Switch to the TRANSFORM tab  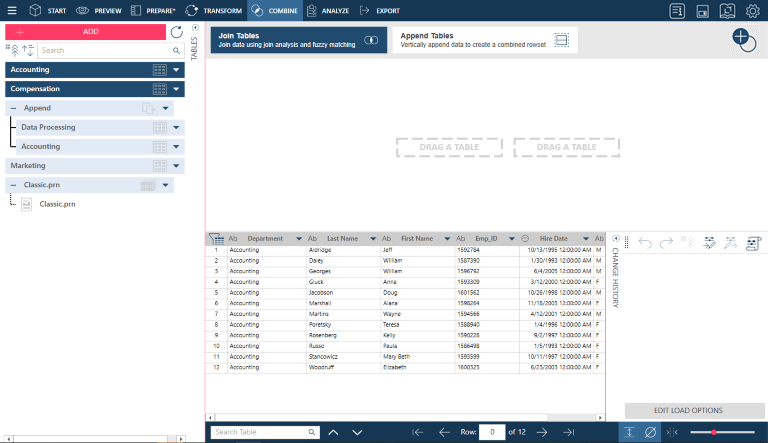(x=214, y=10)
